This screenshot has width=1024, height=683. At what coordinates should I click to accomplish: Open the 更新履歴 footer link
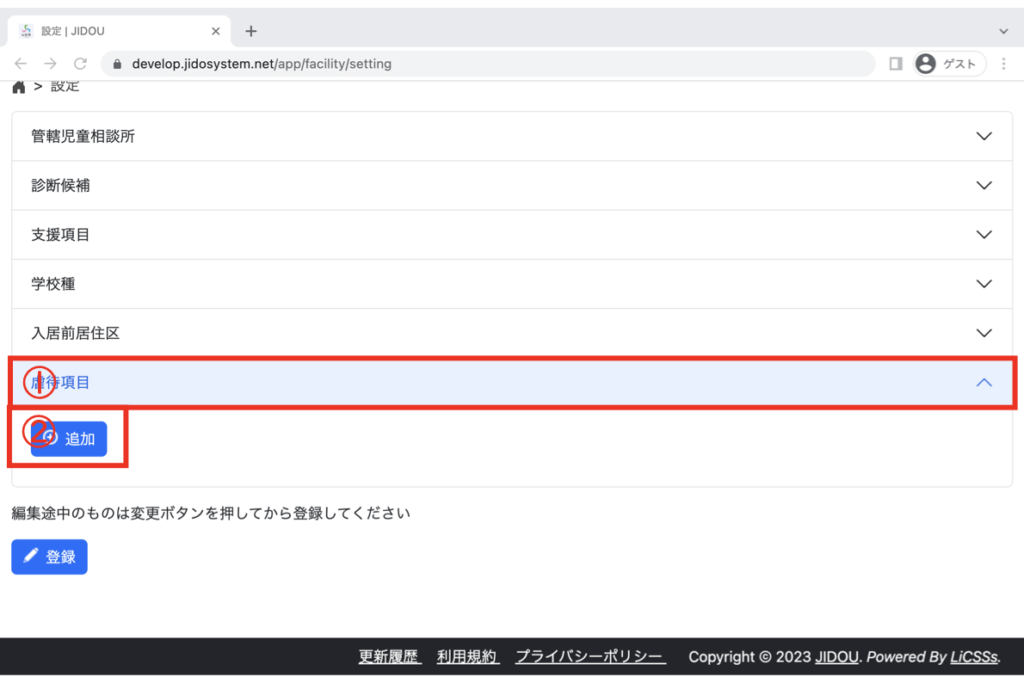[390, 657]
